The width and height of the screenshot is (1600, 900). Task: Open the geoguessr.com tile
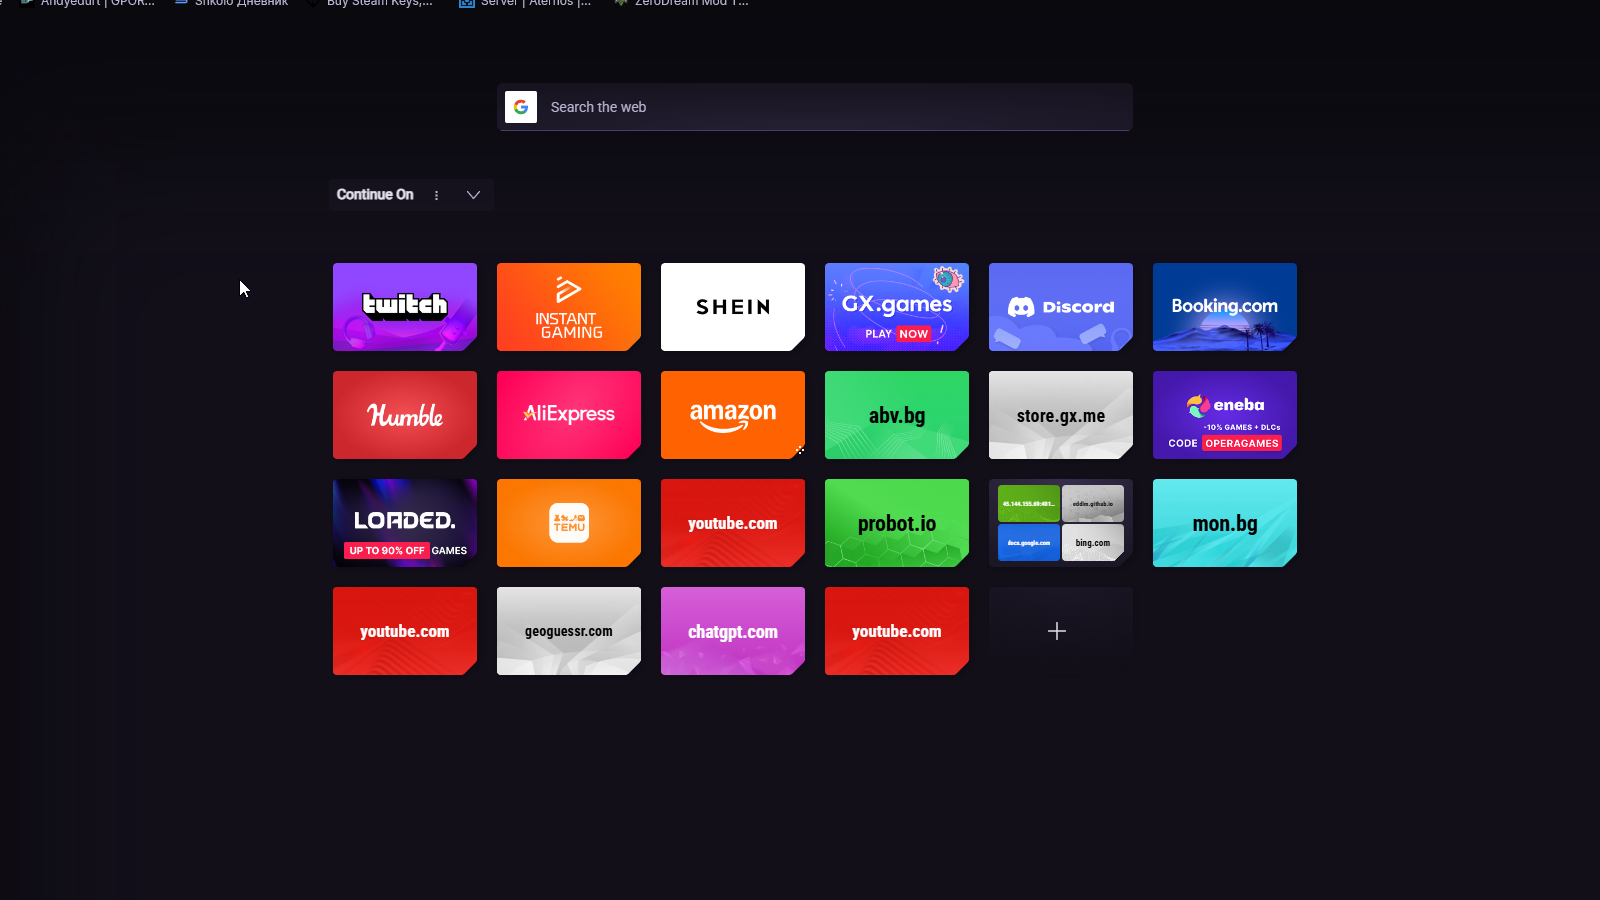point(569,631)
